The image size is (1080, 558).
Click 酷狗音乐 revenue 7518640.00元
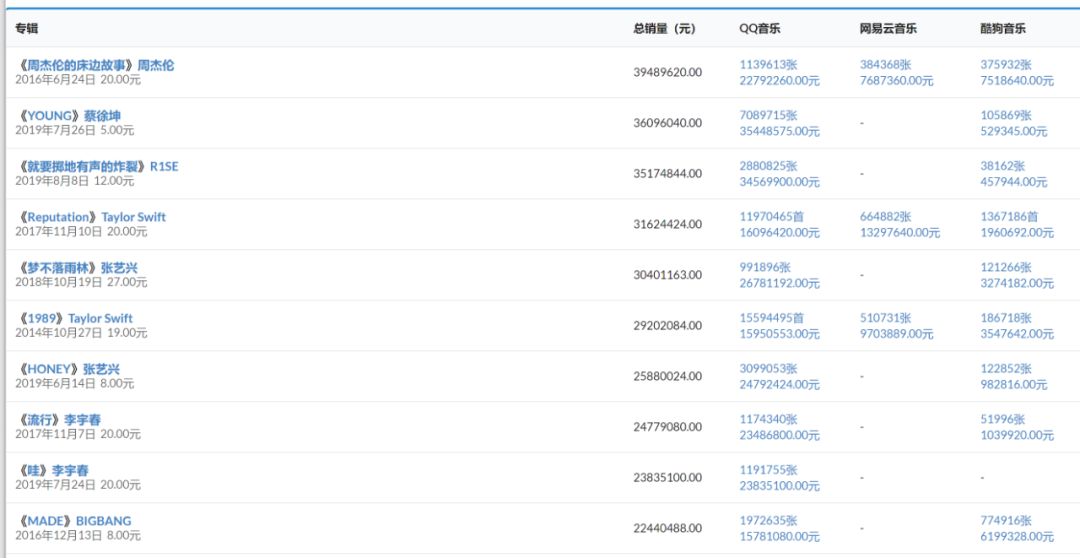pos(1017,81)
